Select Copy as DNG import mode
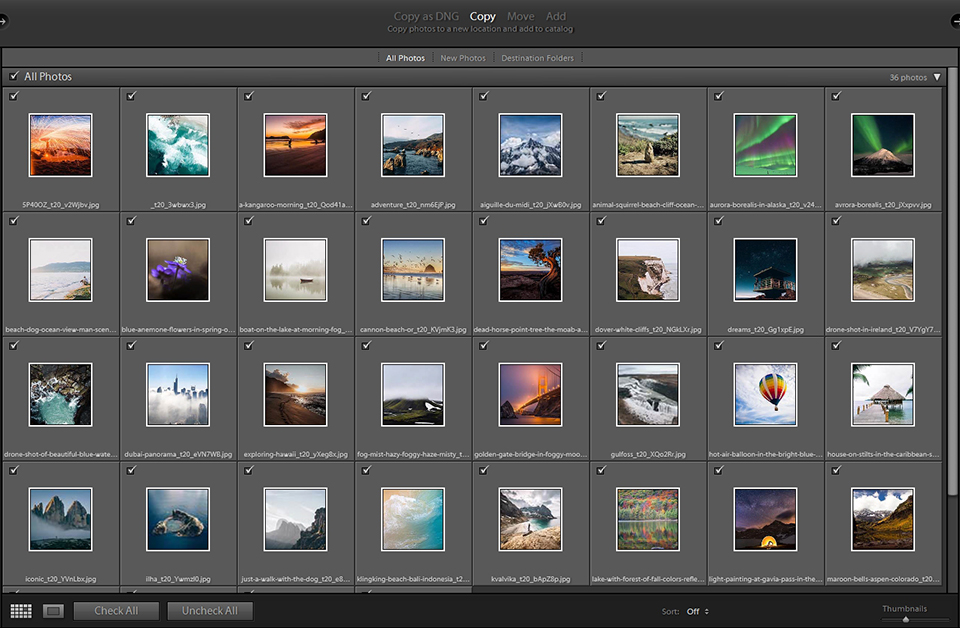This screenshot has height=628, width=960. click(x=426, y=17)
